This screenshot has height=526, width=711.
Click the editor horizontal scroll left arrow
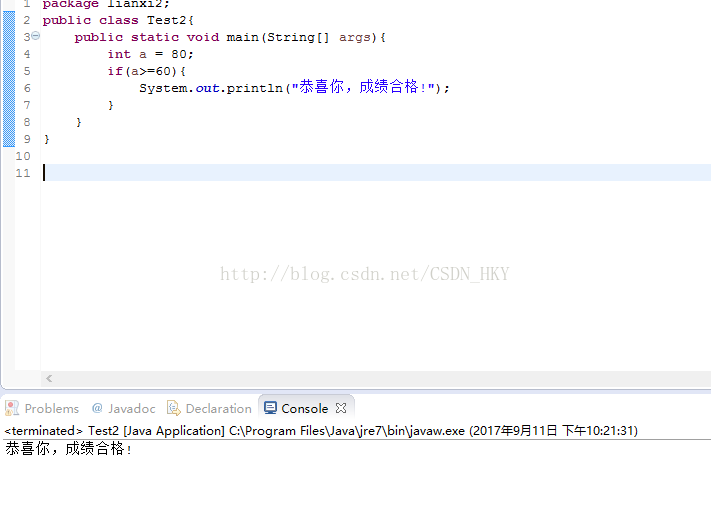tap(49, 378)
